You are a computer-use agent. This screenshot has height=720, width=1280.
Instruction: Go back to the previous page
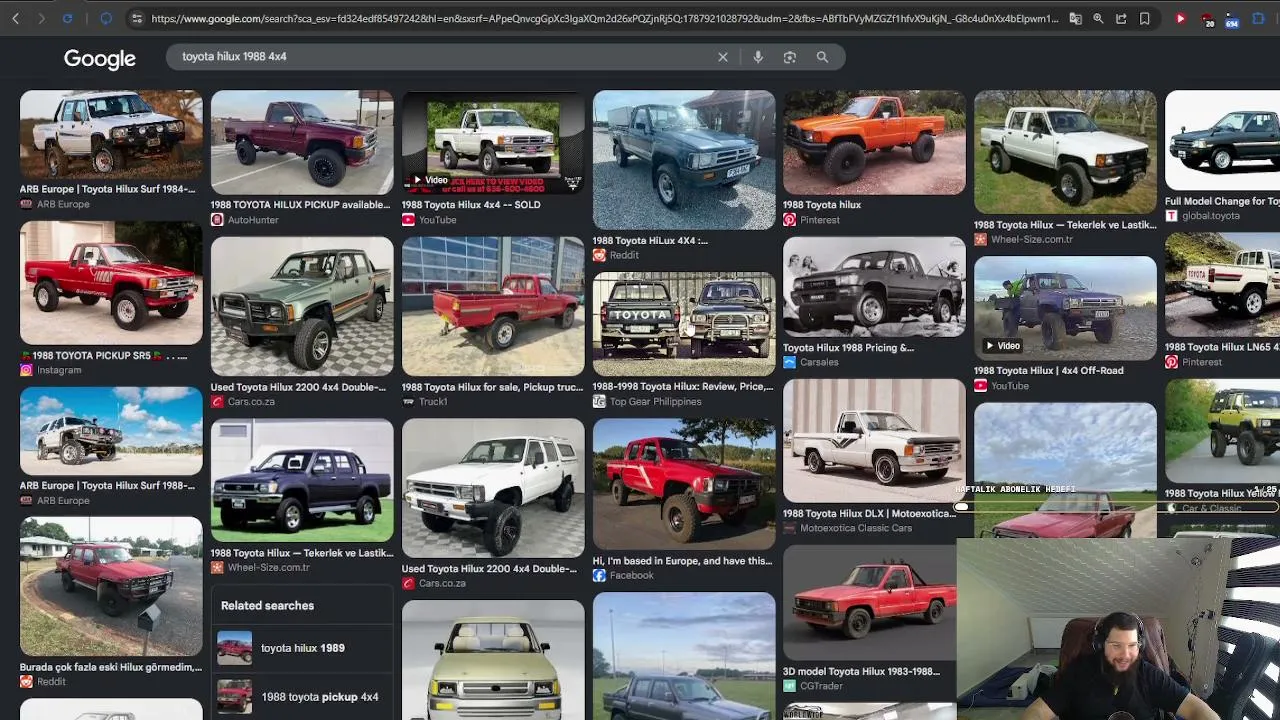coord(15,18)
